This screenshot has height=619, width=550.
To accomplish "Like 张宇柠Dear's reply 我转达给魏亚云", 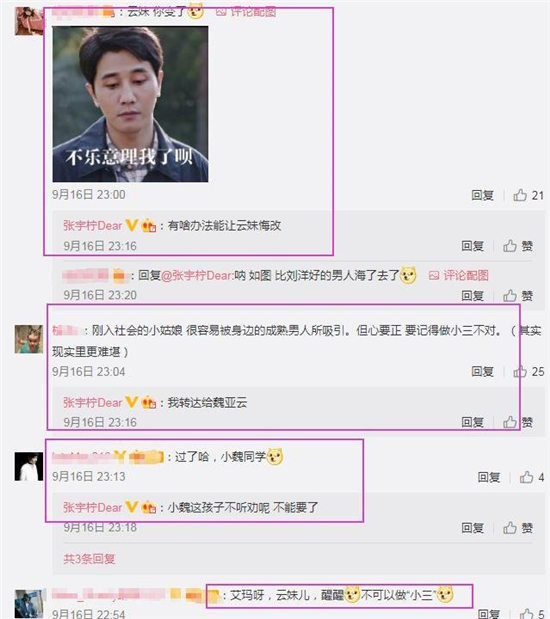I will coord(518,422).
